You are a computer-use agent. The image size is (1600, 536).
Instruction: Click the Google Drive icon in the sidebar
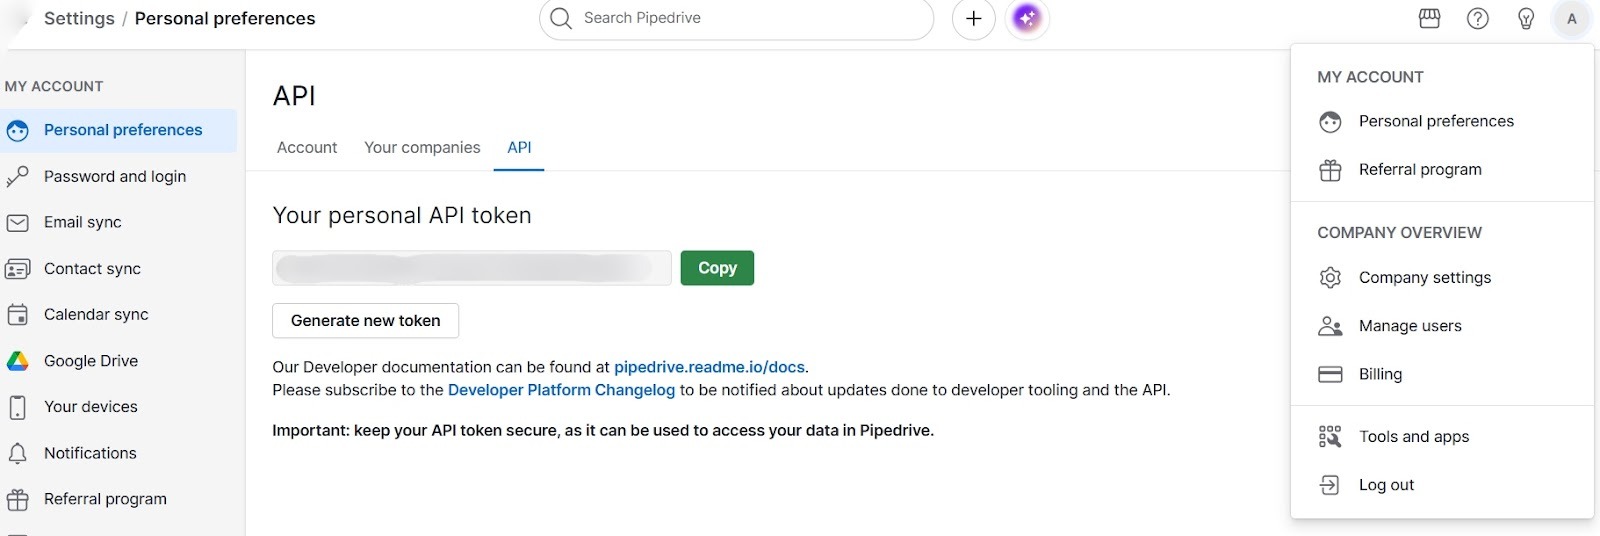click(18, 361)
